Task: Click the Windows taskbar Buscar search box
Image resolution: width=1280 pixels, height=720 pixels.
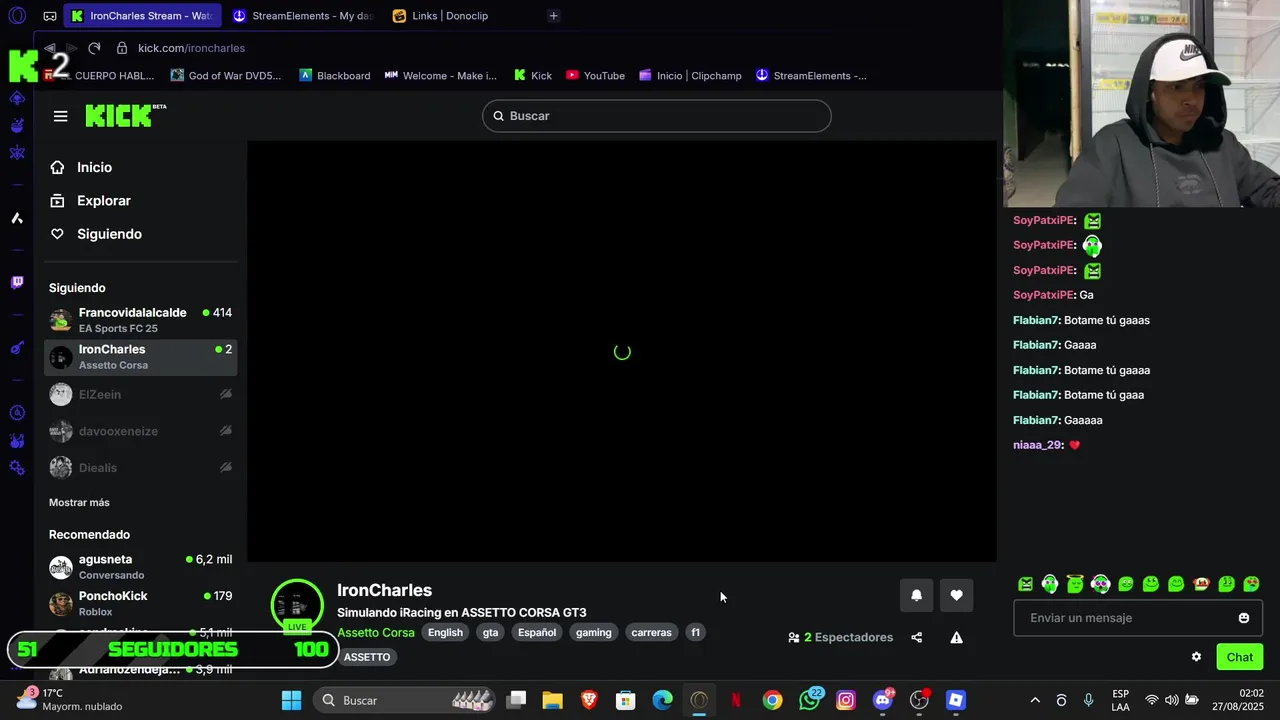Action: tap(405, 700)
